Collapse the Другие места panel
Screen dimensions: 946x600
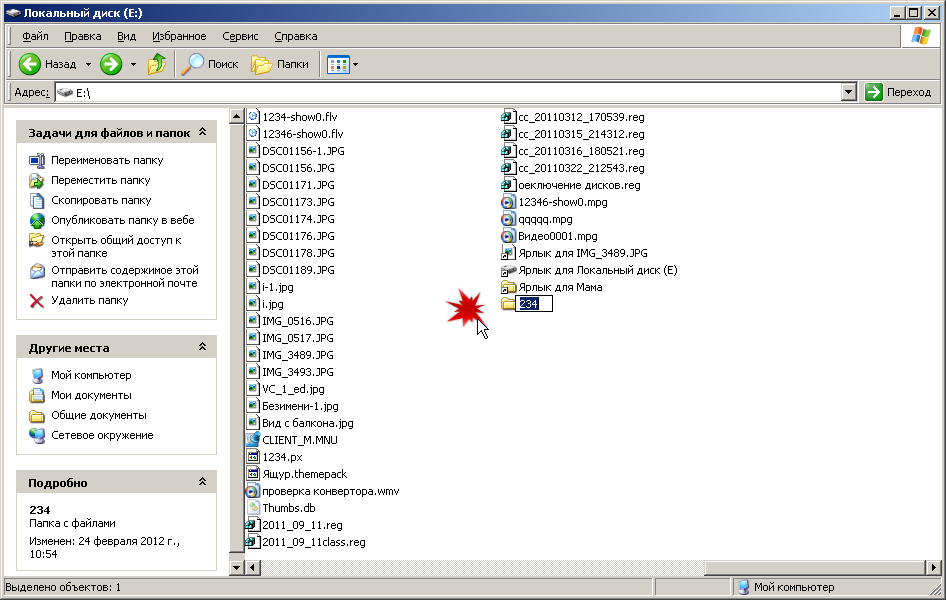pyautogui.click(x=203, y=347)
